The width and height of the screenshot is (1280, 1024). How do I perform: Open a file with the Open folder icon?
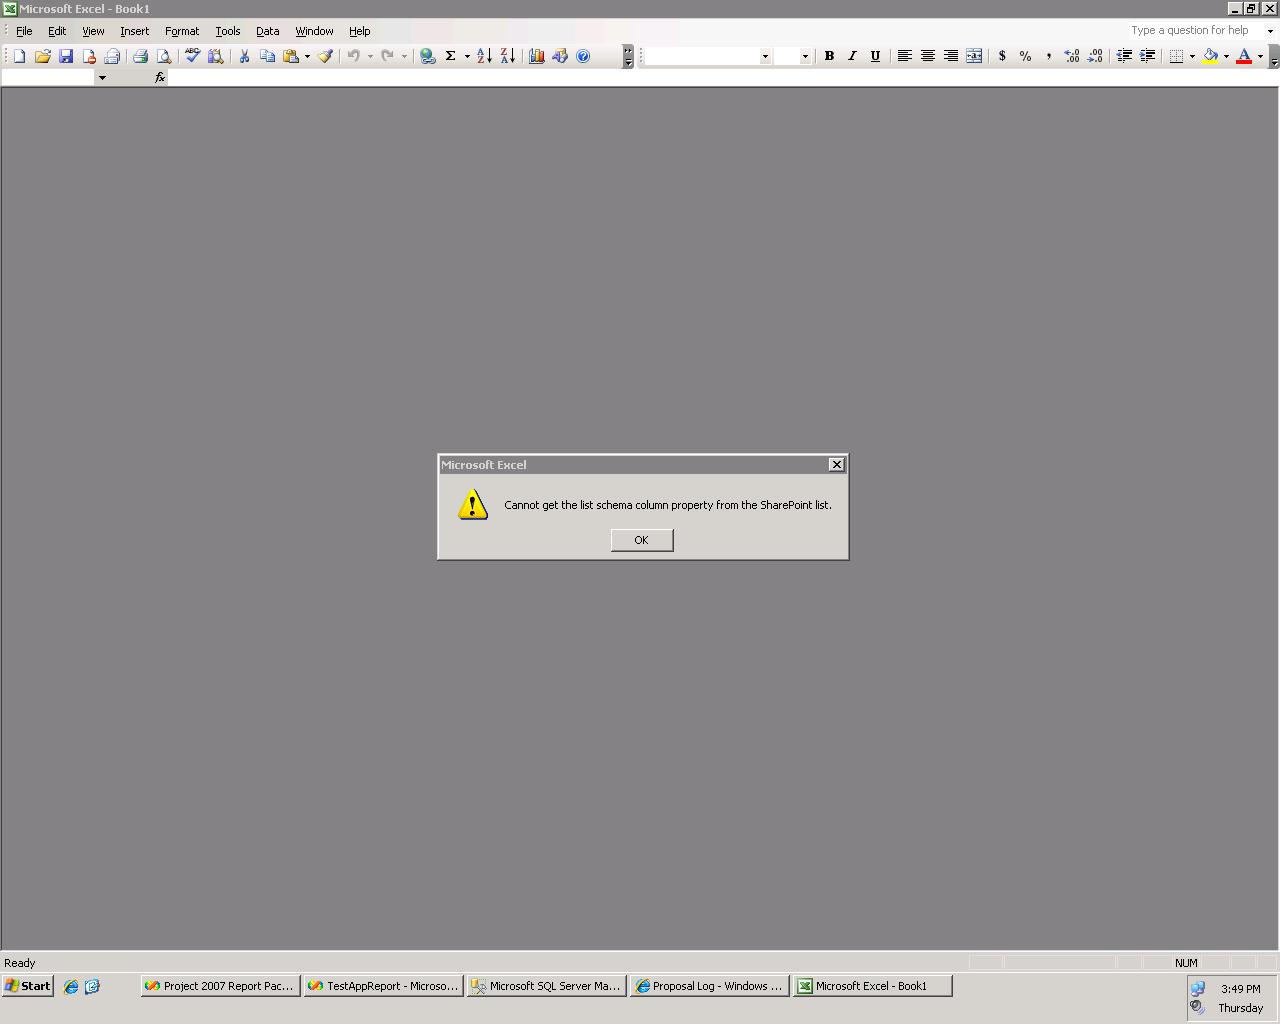coord(42,56)
